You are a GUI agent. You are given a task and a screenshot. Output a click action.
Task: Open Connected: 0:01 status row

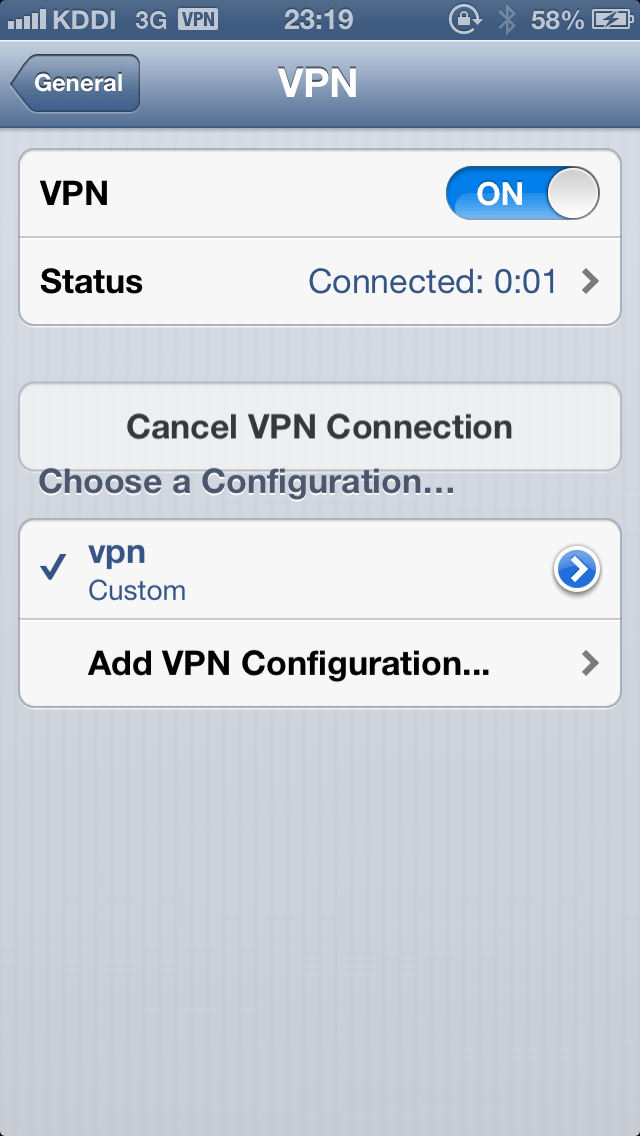(x=320, y=281)
